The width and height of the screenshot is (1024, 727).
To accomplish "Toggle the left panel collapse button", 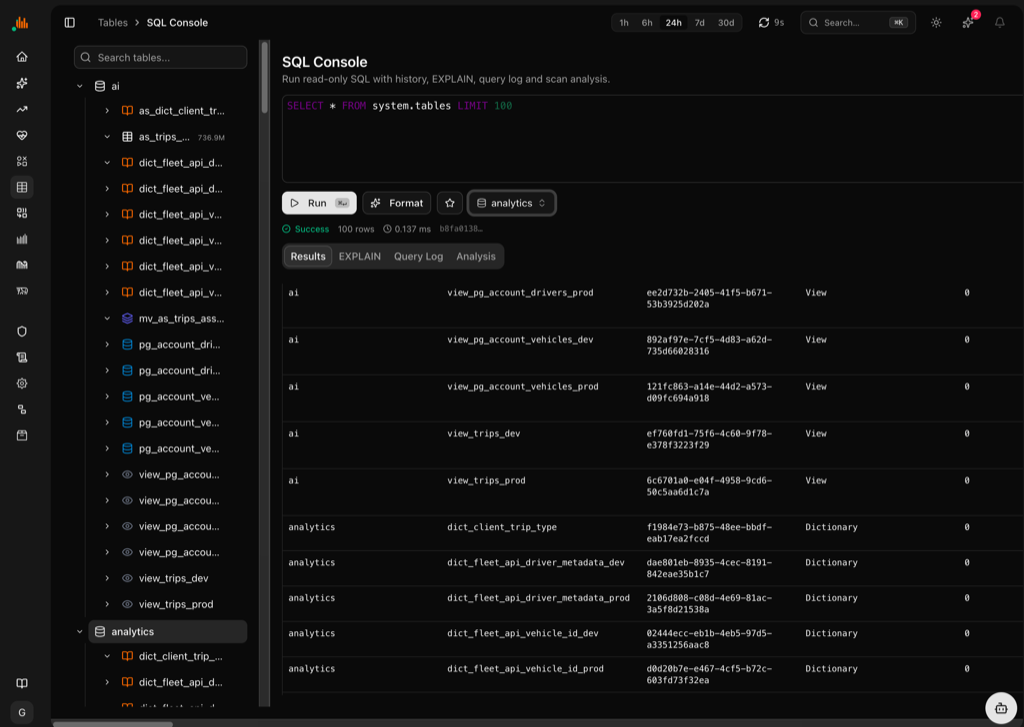I will point(70,23).
